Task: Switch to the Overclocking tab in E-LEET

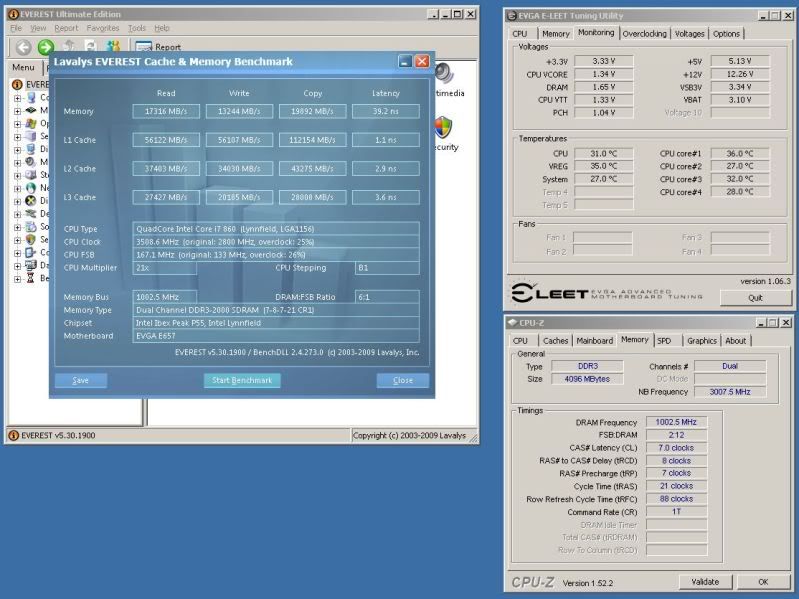Action: [645, 34]
